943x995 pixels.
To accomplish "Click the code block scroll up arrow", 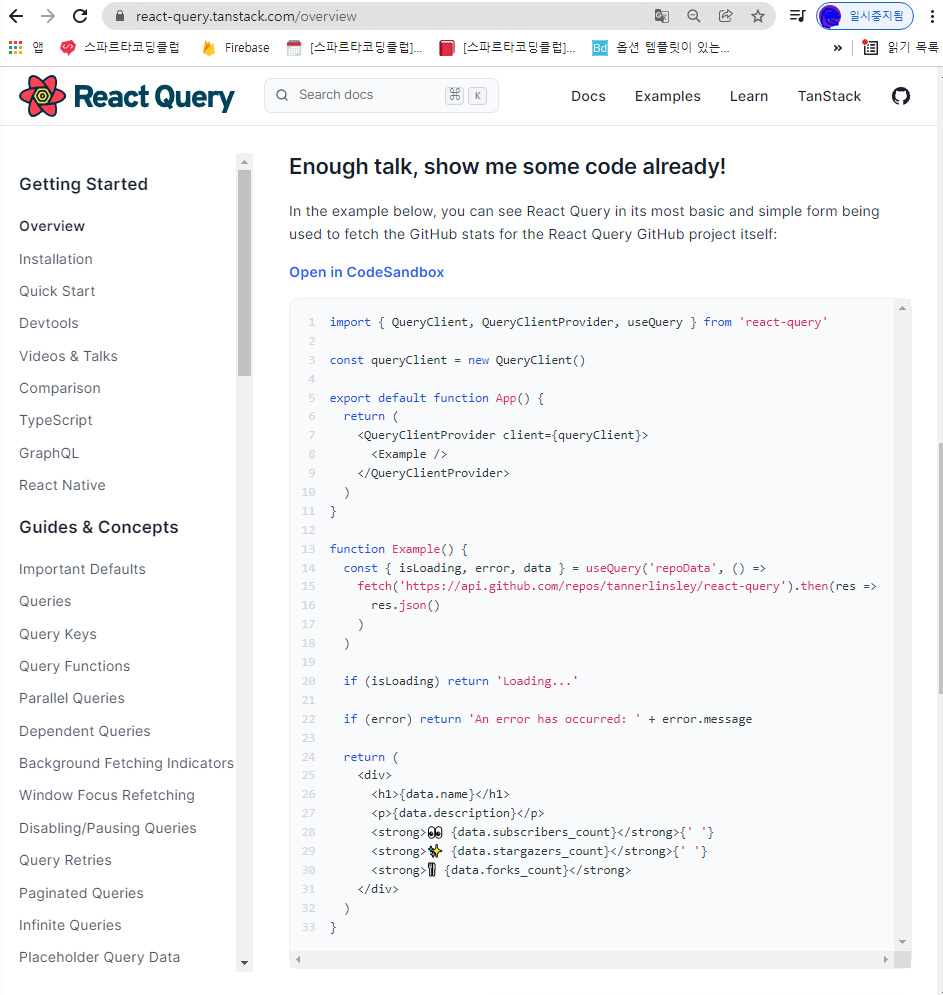I will tap(902, 308).
